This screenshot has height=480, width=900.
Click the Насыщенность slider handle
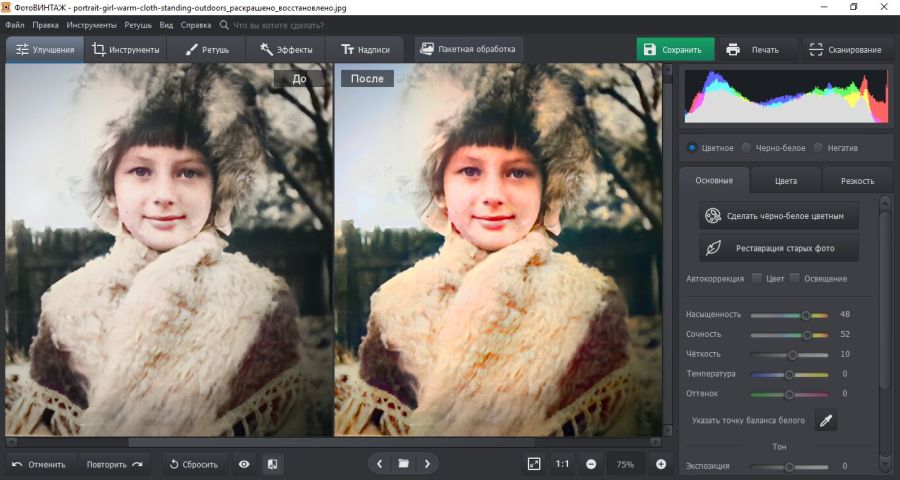click(806, 314)
